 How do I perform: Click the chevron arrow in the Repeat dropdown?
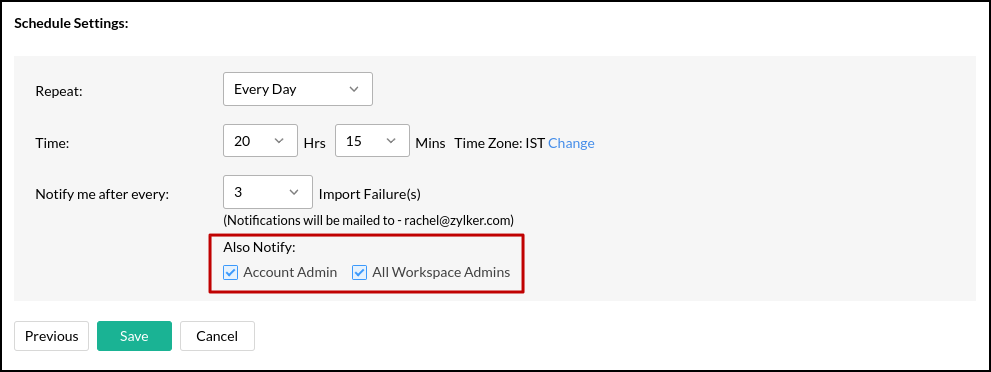pos(353,89)
